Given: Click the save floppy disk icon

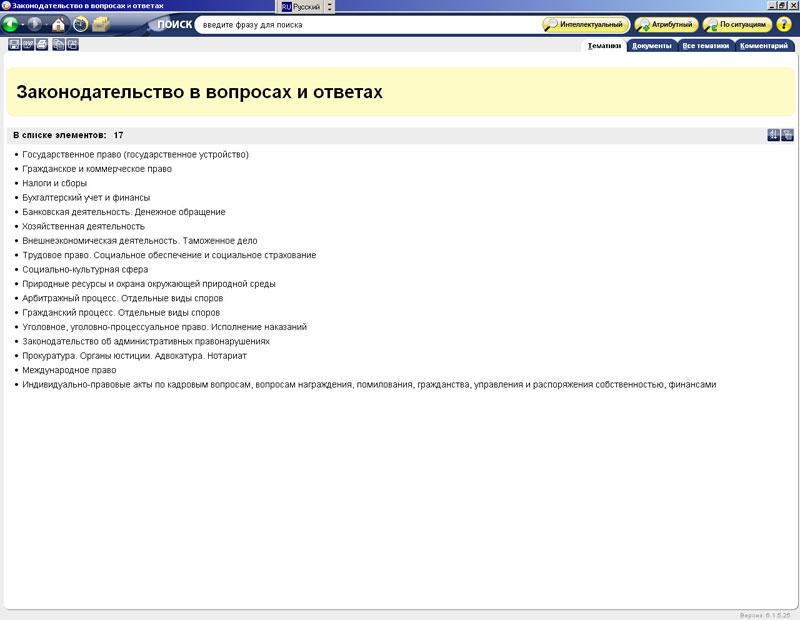Looking at the screenshot, I should (14, 45).
